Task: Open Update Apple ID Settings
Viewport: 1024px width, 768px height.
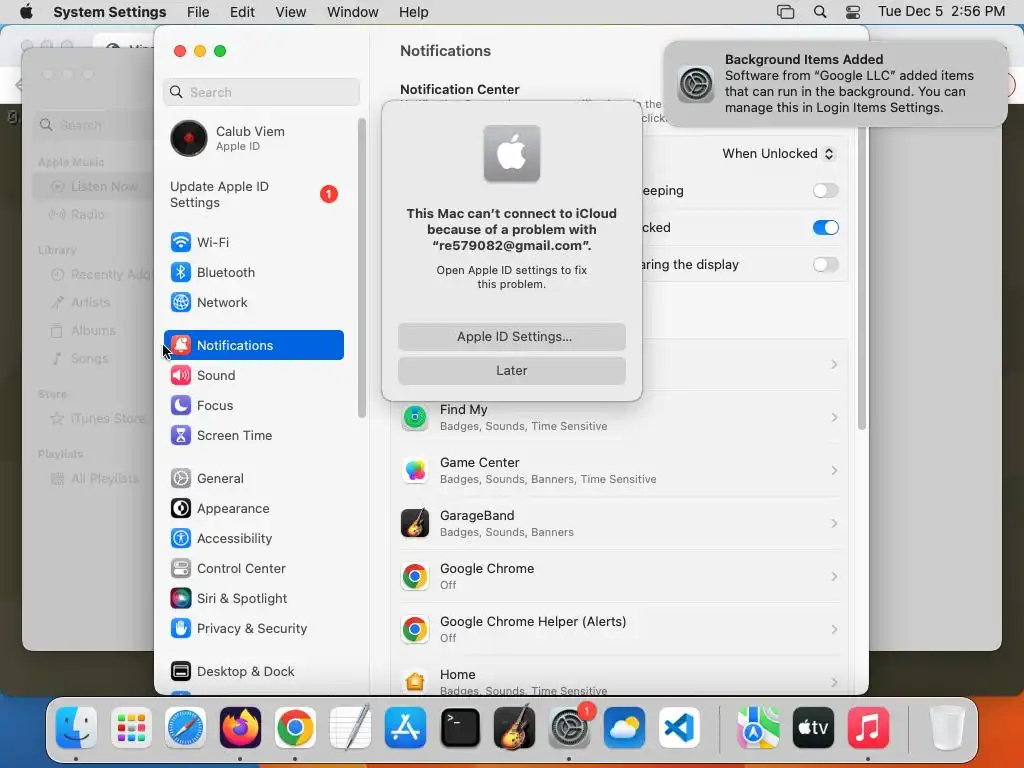Action: point(253,195)
